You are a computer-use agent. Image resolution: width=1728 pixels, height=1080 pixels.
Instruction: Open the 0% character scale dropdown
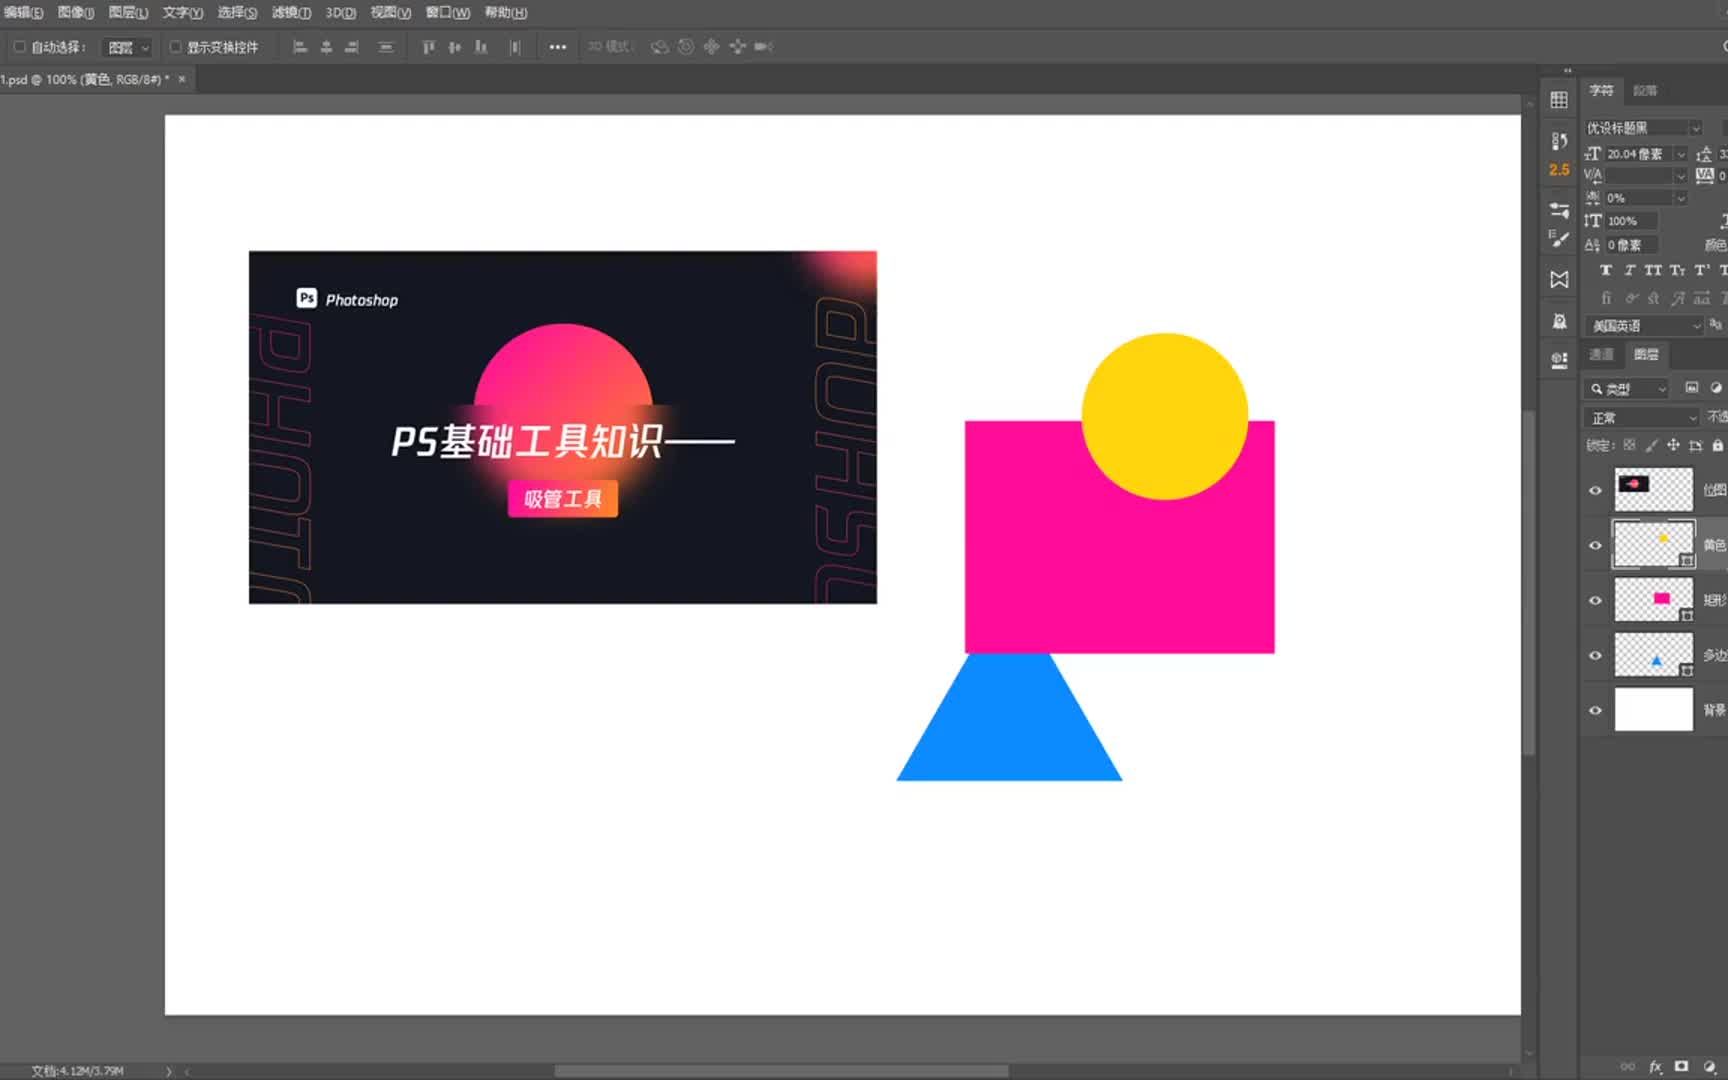click(1646, 198)
